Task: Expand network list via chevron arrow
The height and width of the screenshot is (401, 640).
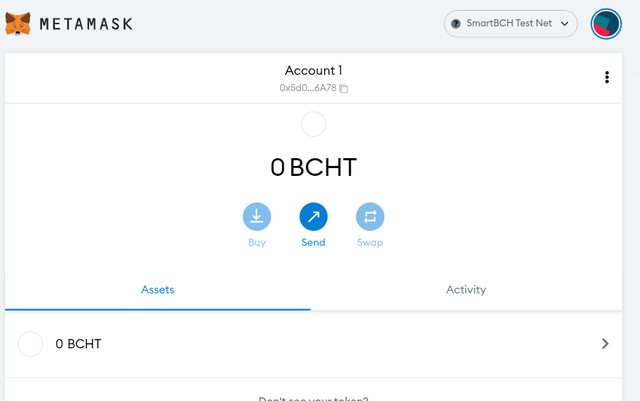Action: click(564, 24)
